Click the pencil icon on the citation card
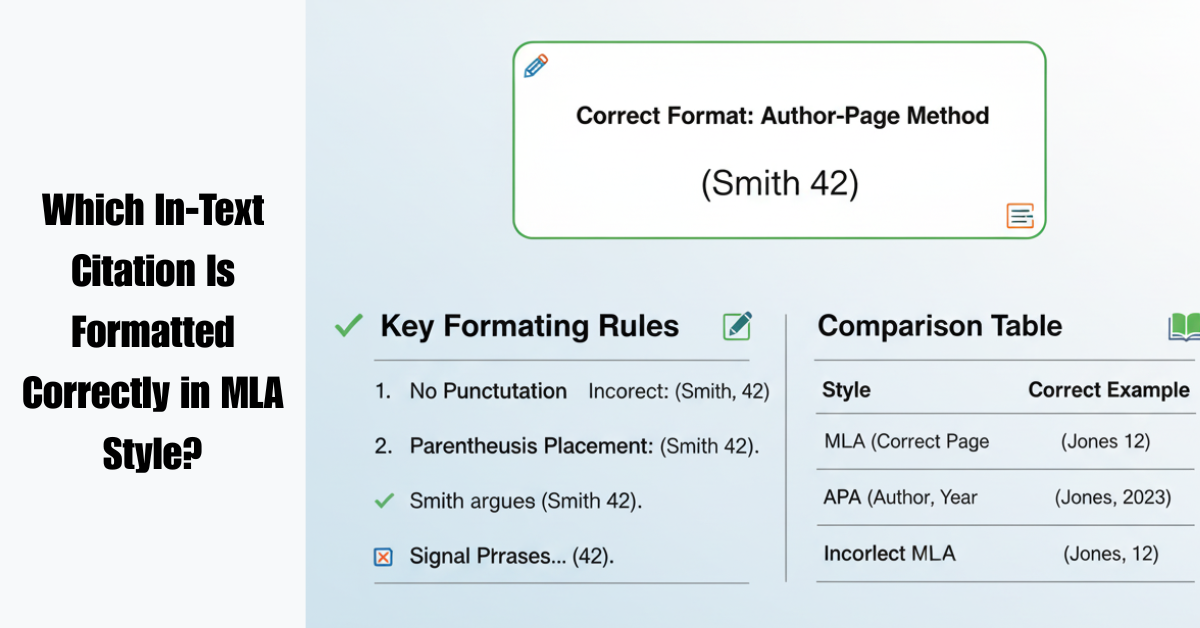This screenshot has height=628, width=1200. pyautogui.click(x=534, y=67)
